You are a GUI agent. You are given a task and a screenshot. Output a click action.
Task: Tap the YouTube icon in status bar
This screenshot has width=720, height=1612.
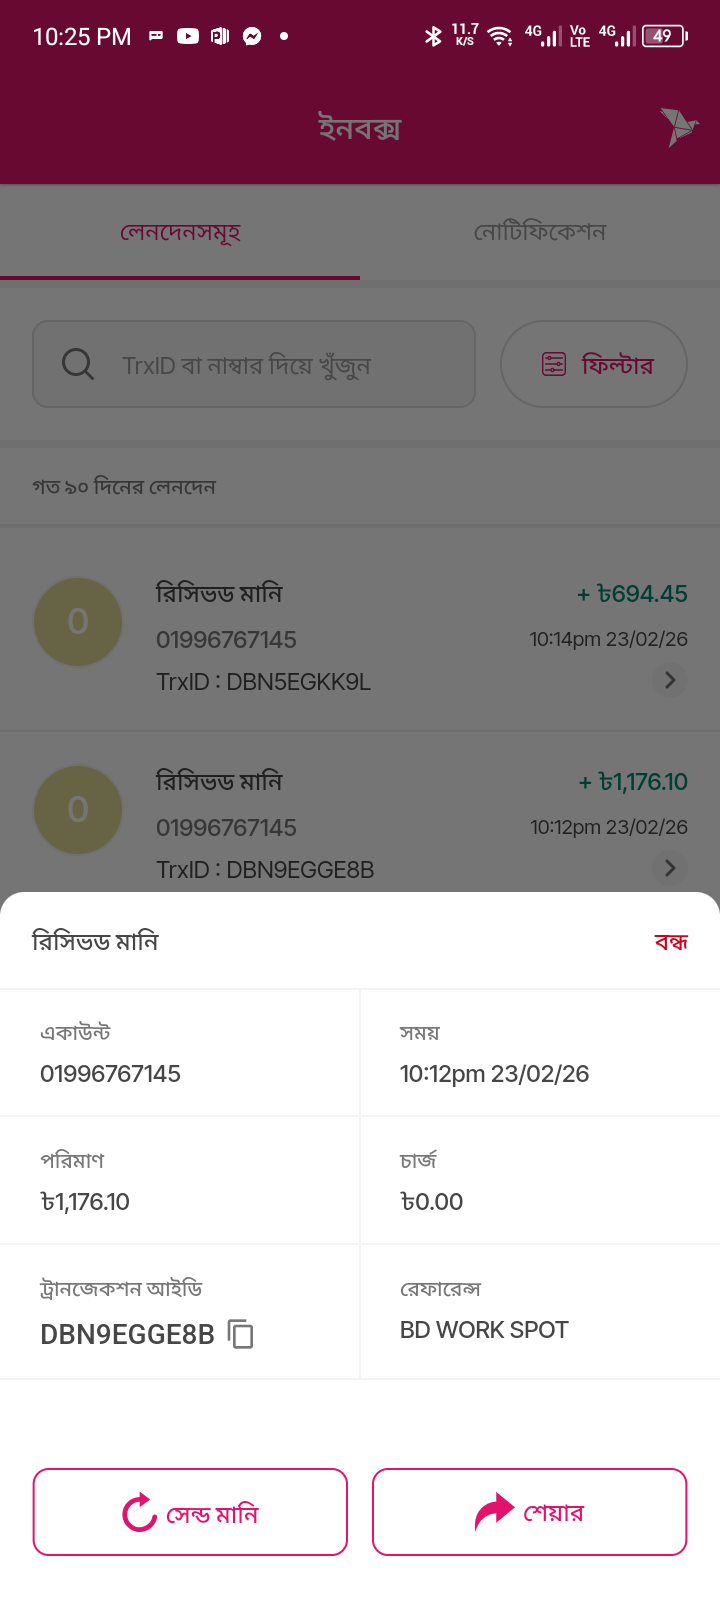point(188,36)
